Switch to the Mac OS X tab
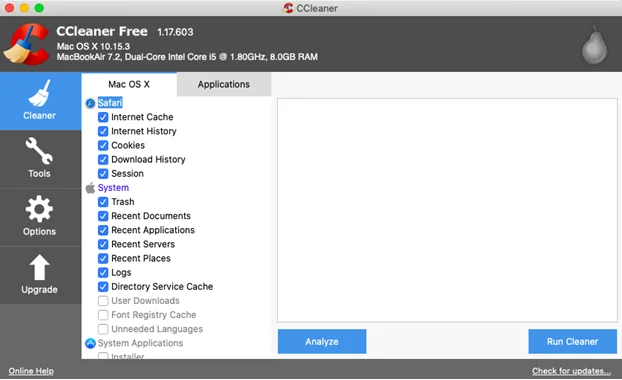622x380 pixels. [x=129, y=84]
